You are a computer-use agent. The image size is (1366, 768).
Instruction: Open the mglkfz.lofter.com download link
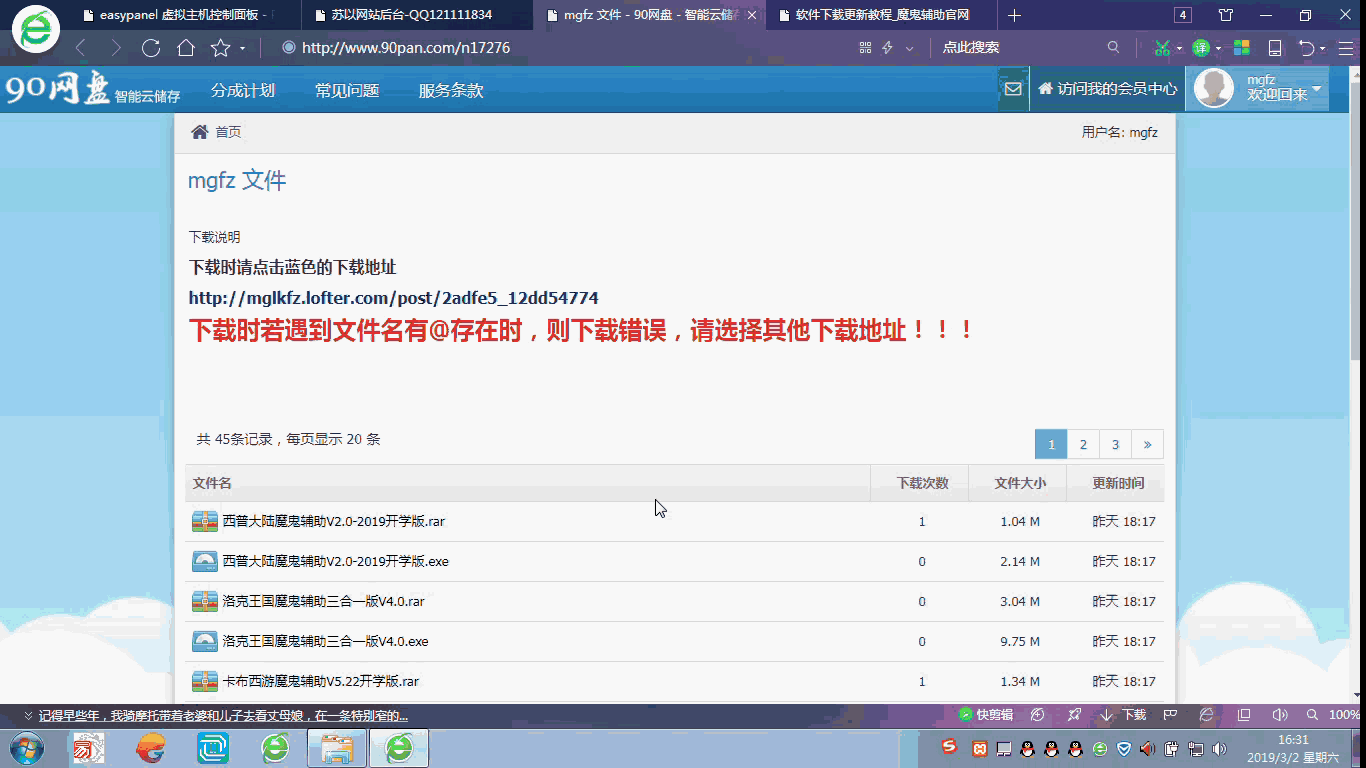coord(394,298)
